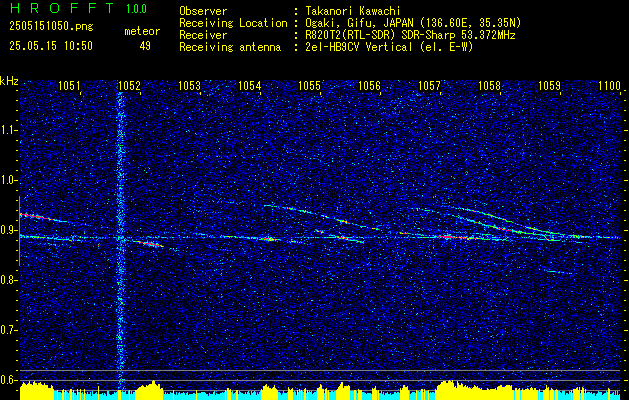Image resolution: width=629 pixels, height=400 pixels.
Task: Click the faint echo trace near 0.8 kHz at 1059
Action: 559,272
